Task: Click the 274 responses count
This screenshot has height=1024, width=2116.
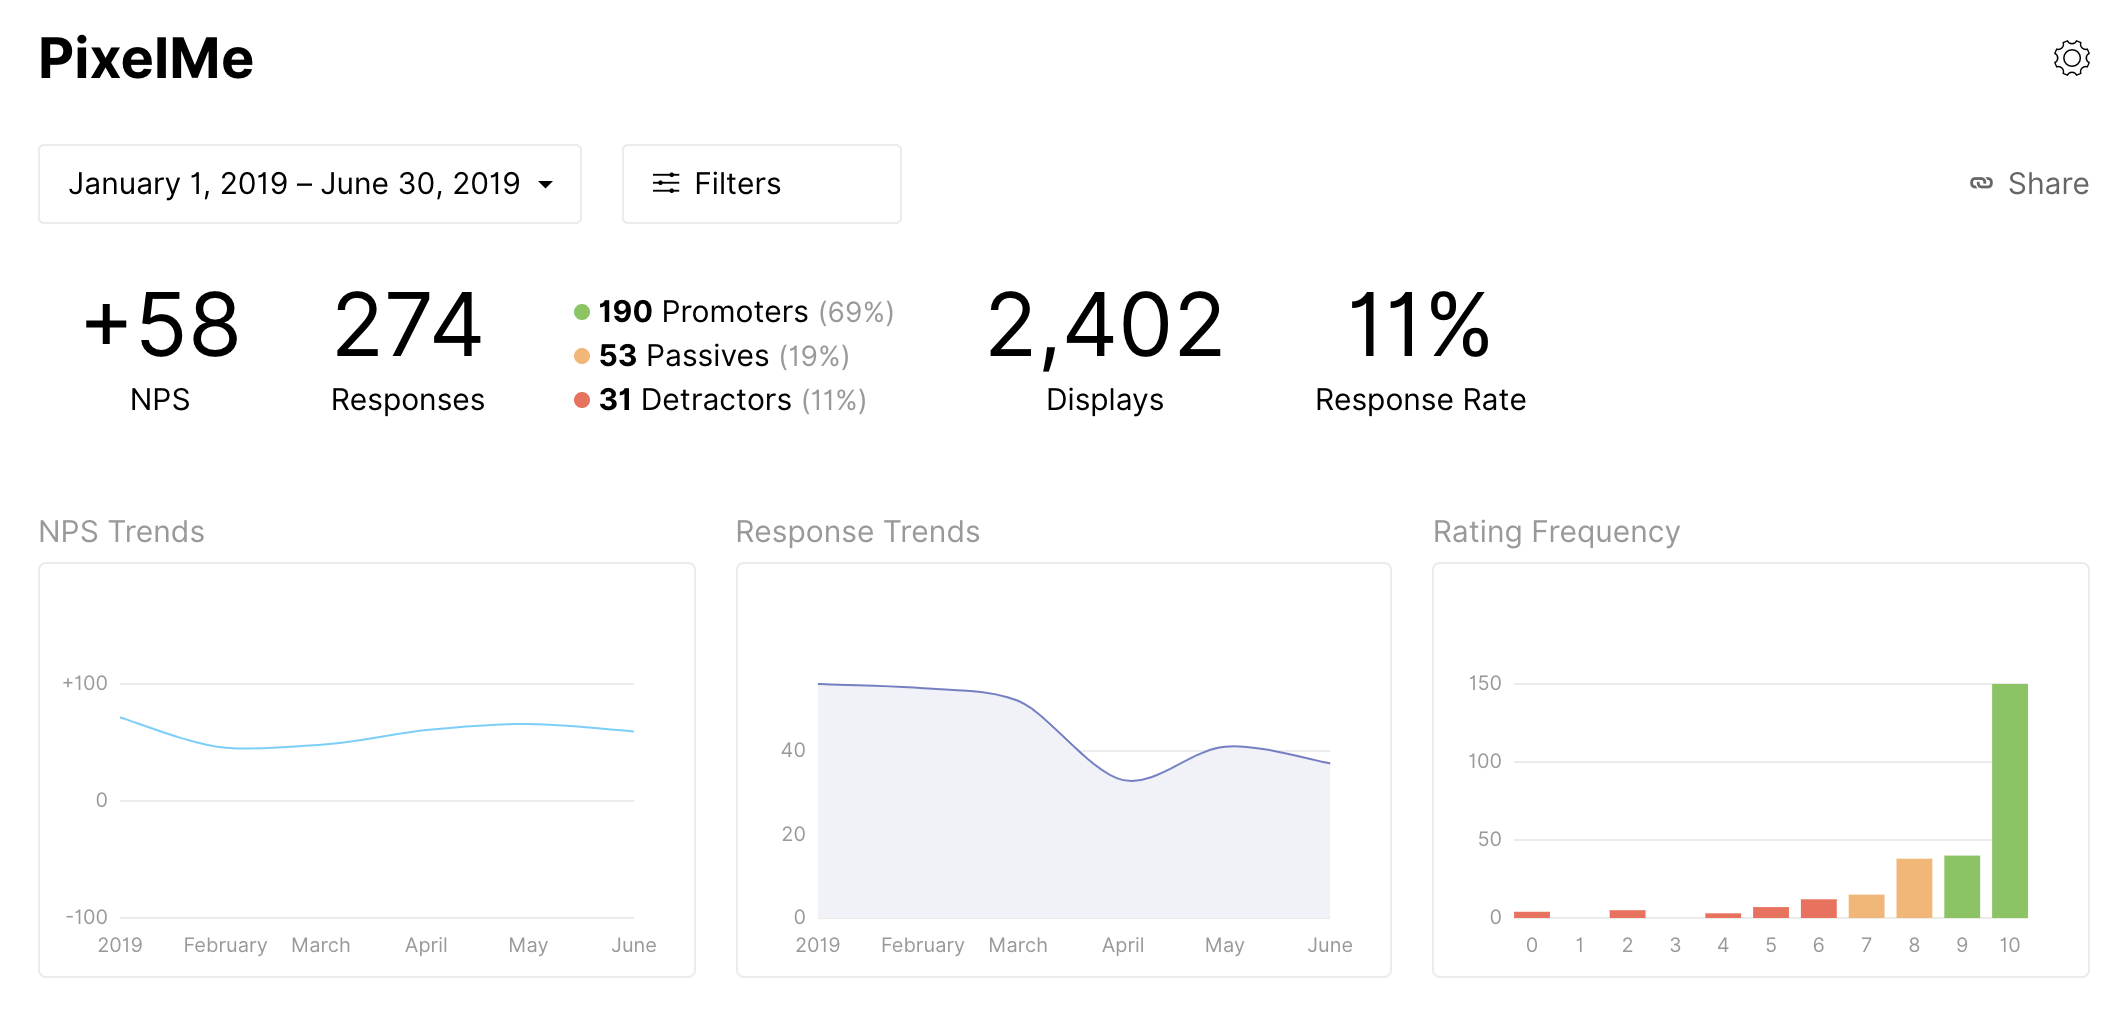Action: coord(408,324)
